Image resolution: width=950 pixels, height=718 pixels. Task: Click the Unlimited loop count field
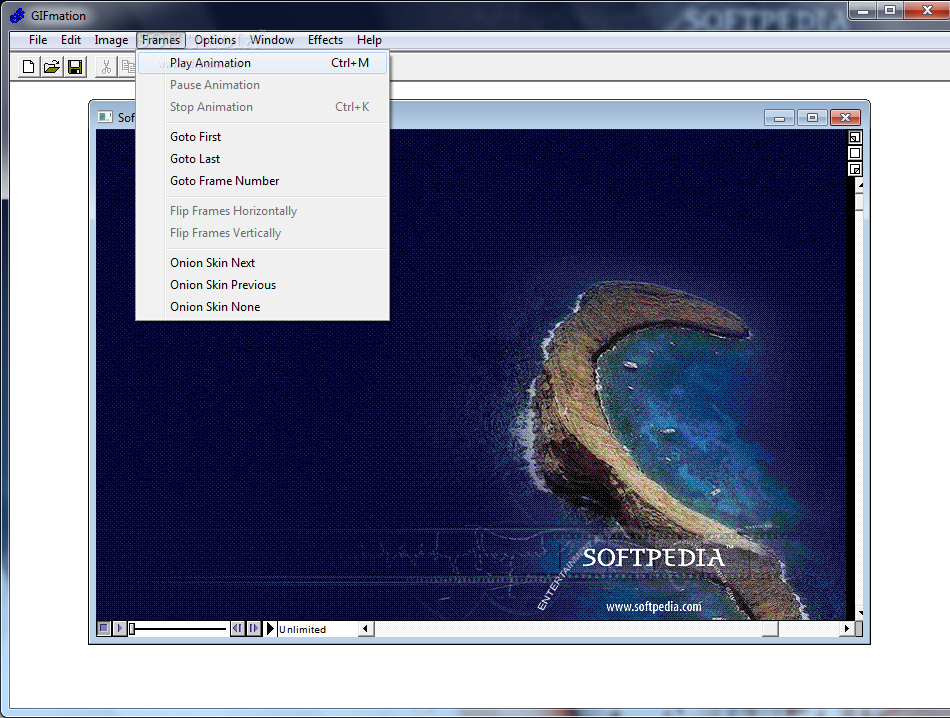pyautogui.click(x=317, y=629)
